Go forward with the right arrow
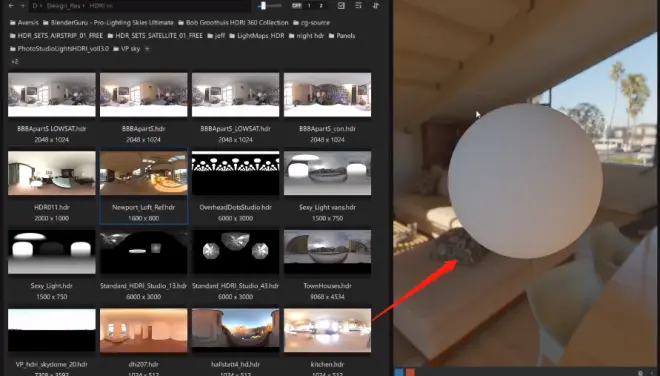This screenshot has width=660, height=376. pyautogui.click(x=23, y=6)
